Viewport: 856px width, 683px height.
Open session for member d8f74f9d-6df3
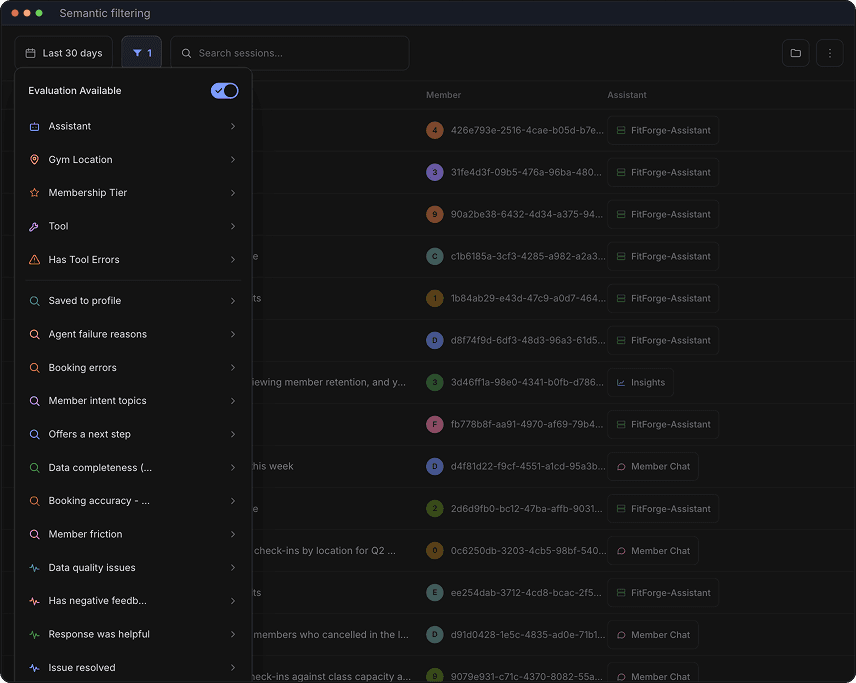528,340
